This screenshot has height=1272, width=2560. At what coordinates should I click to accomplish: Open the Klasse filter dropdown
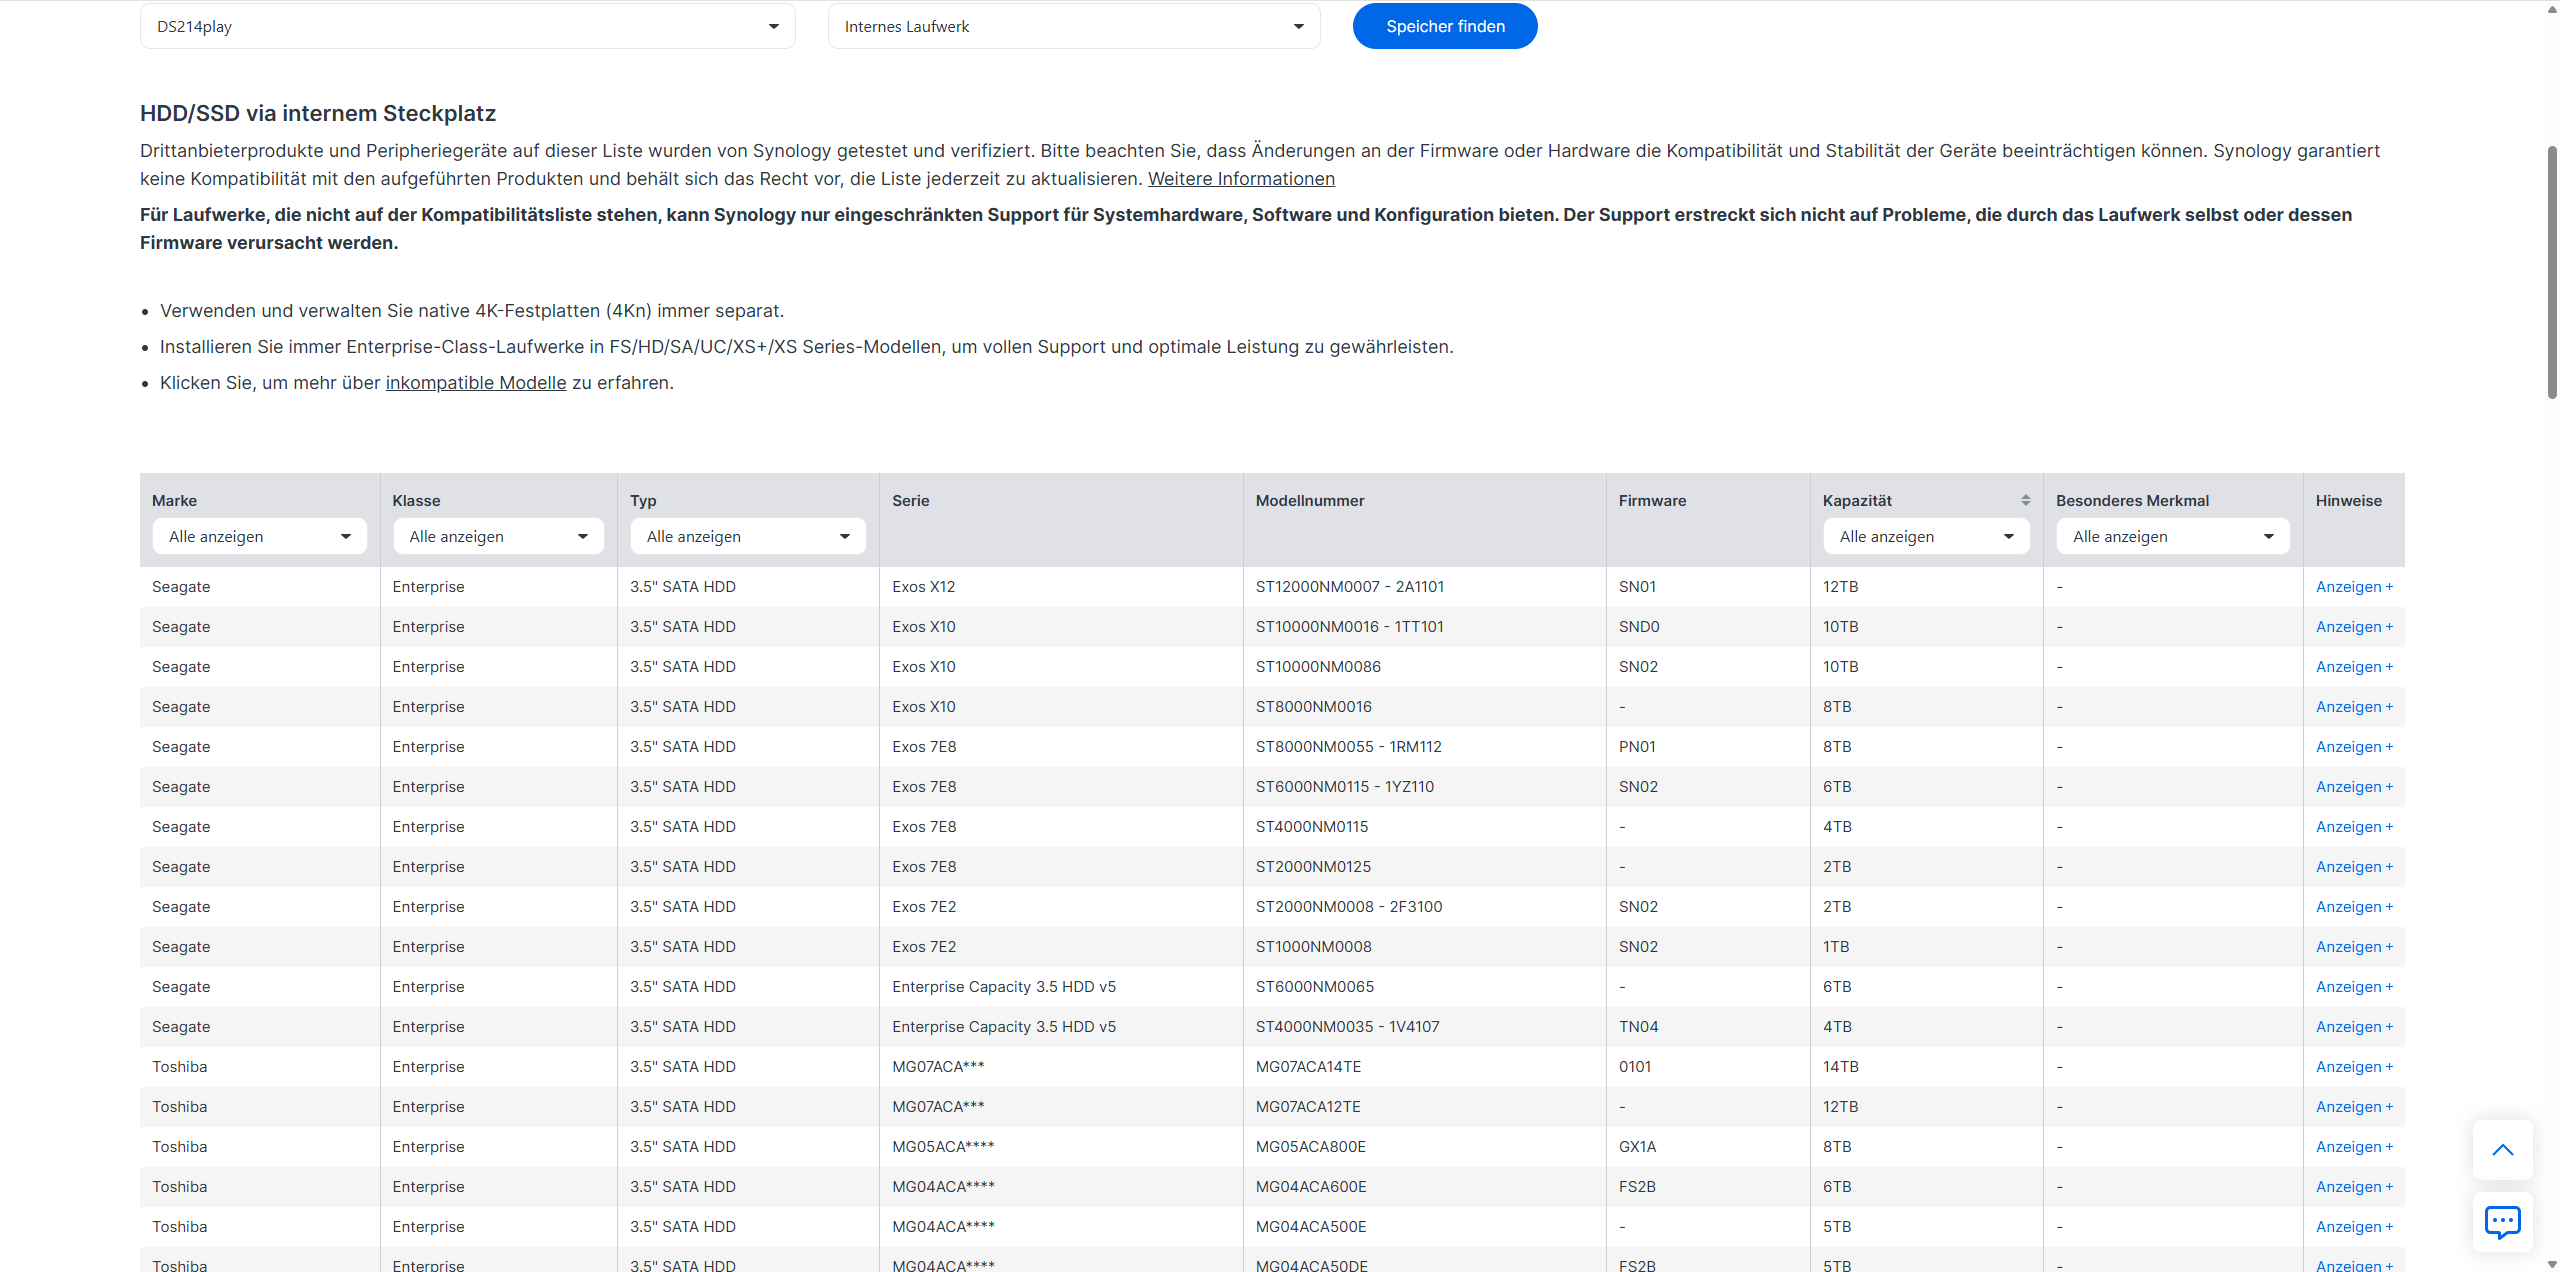point(498,537)
